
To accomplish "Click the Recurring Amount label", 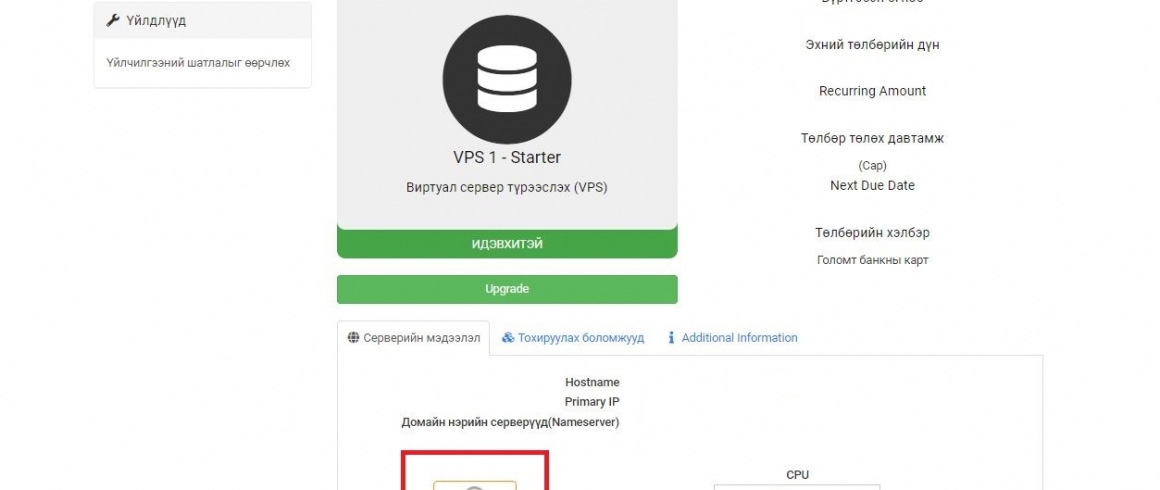I will click(x=872, y=91).
